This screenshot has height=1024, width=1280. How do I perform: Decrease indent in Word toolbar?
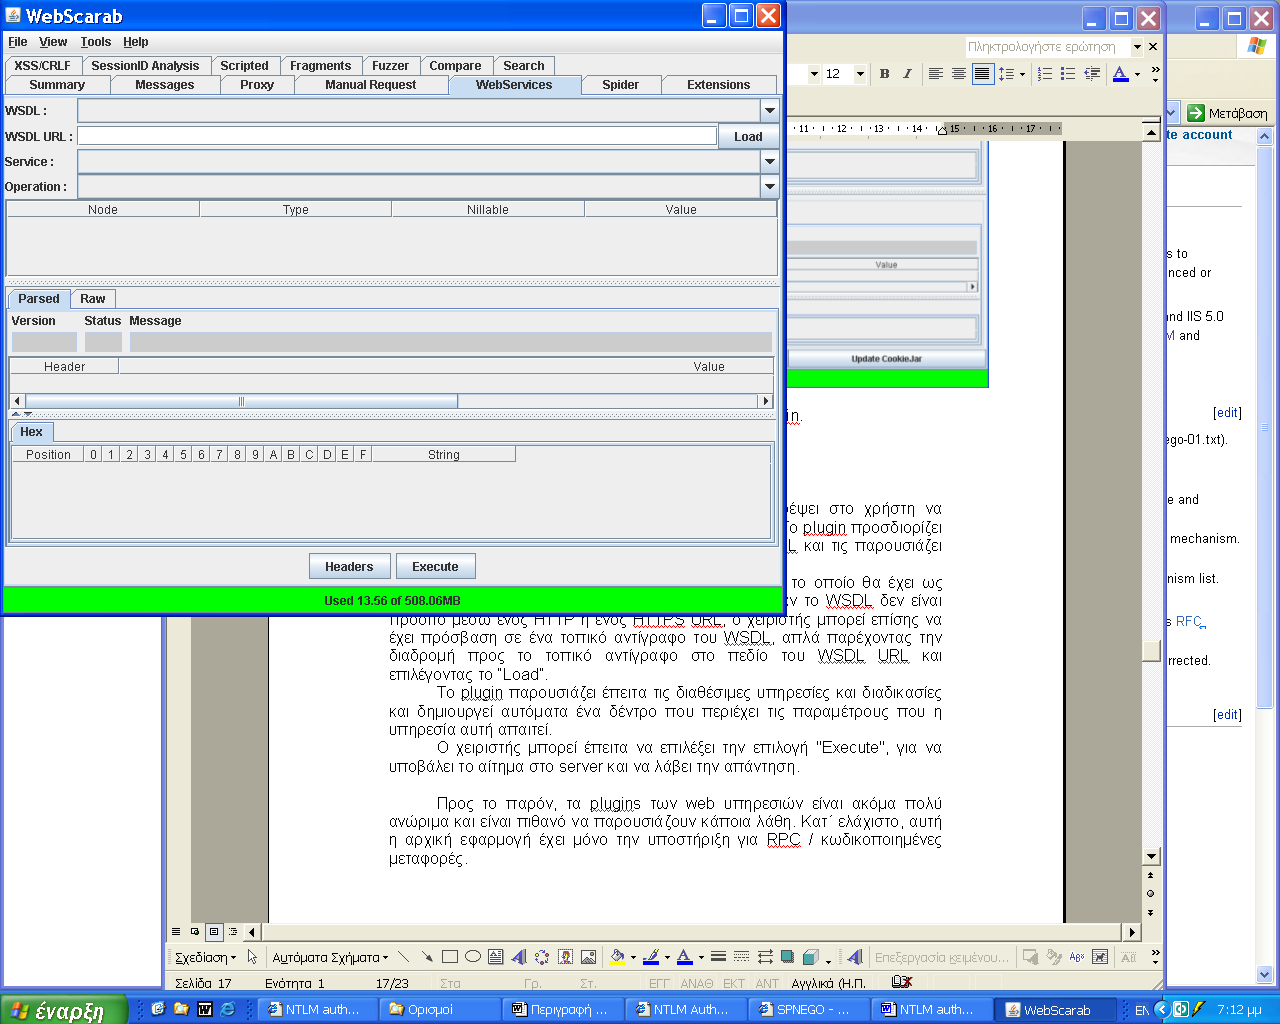(x=1092, y=74)
